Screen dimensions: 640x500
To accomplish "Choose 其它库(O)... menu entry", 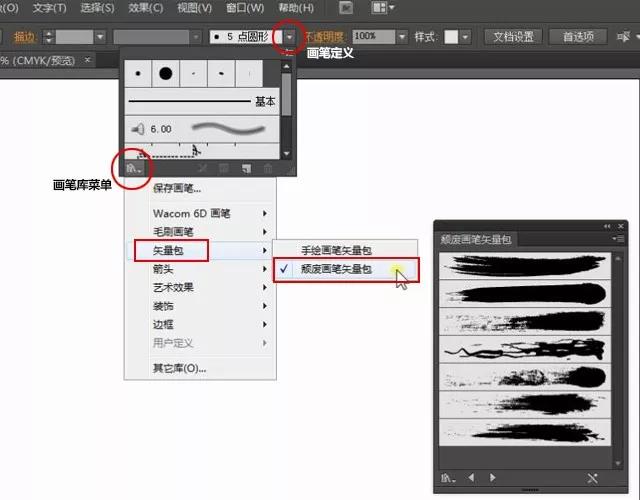I will click(x=180, y=368).
